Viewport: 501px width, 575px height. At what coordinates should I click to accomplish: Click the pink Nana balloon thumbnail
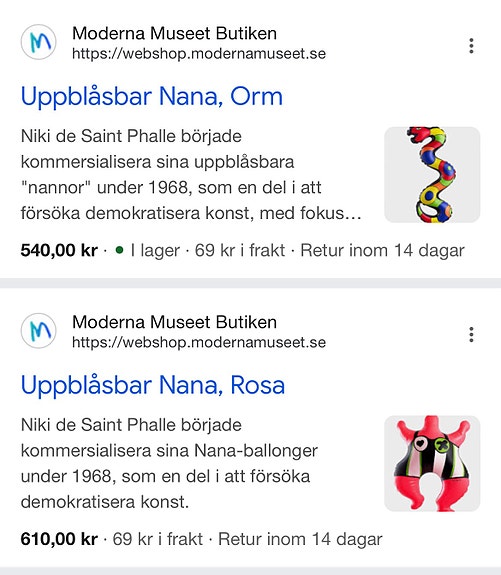432,463
